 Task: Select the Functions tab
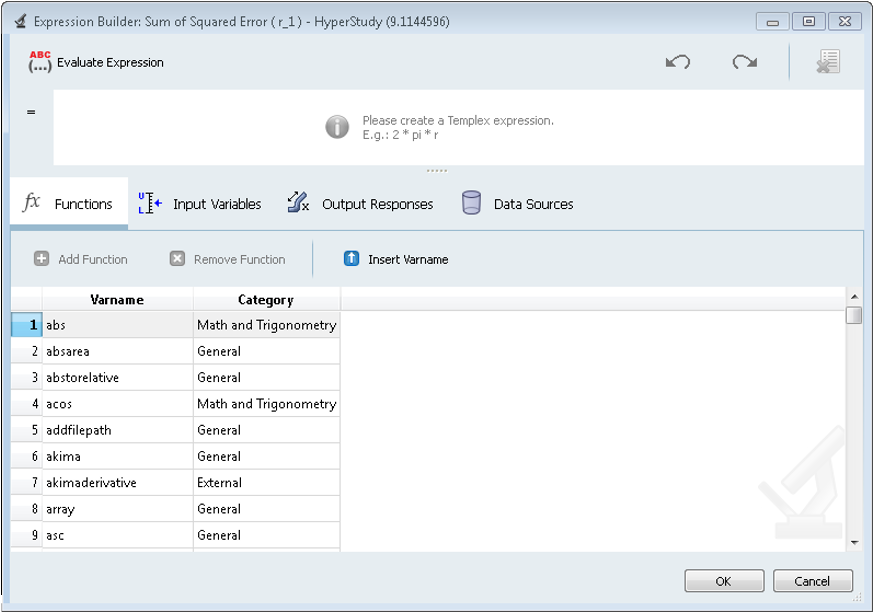pyautogui.click(x=69, y=204)
